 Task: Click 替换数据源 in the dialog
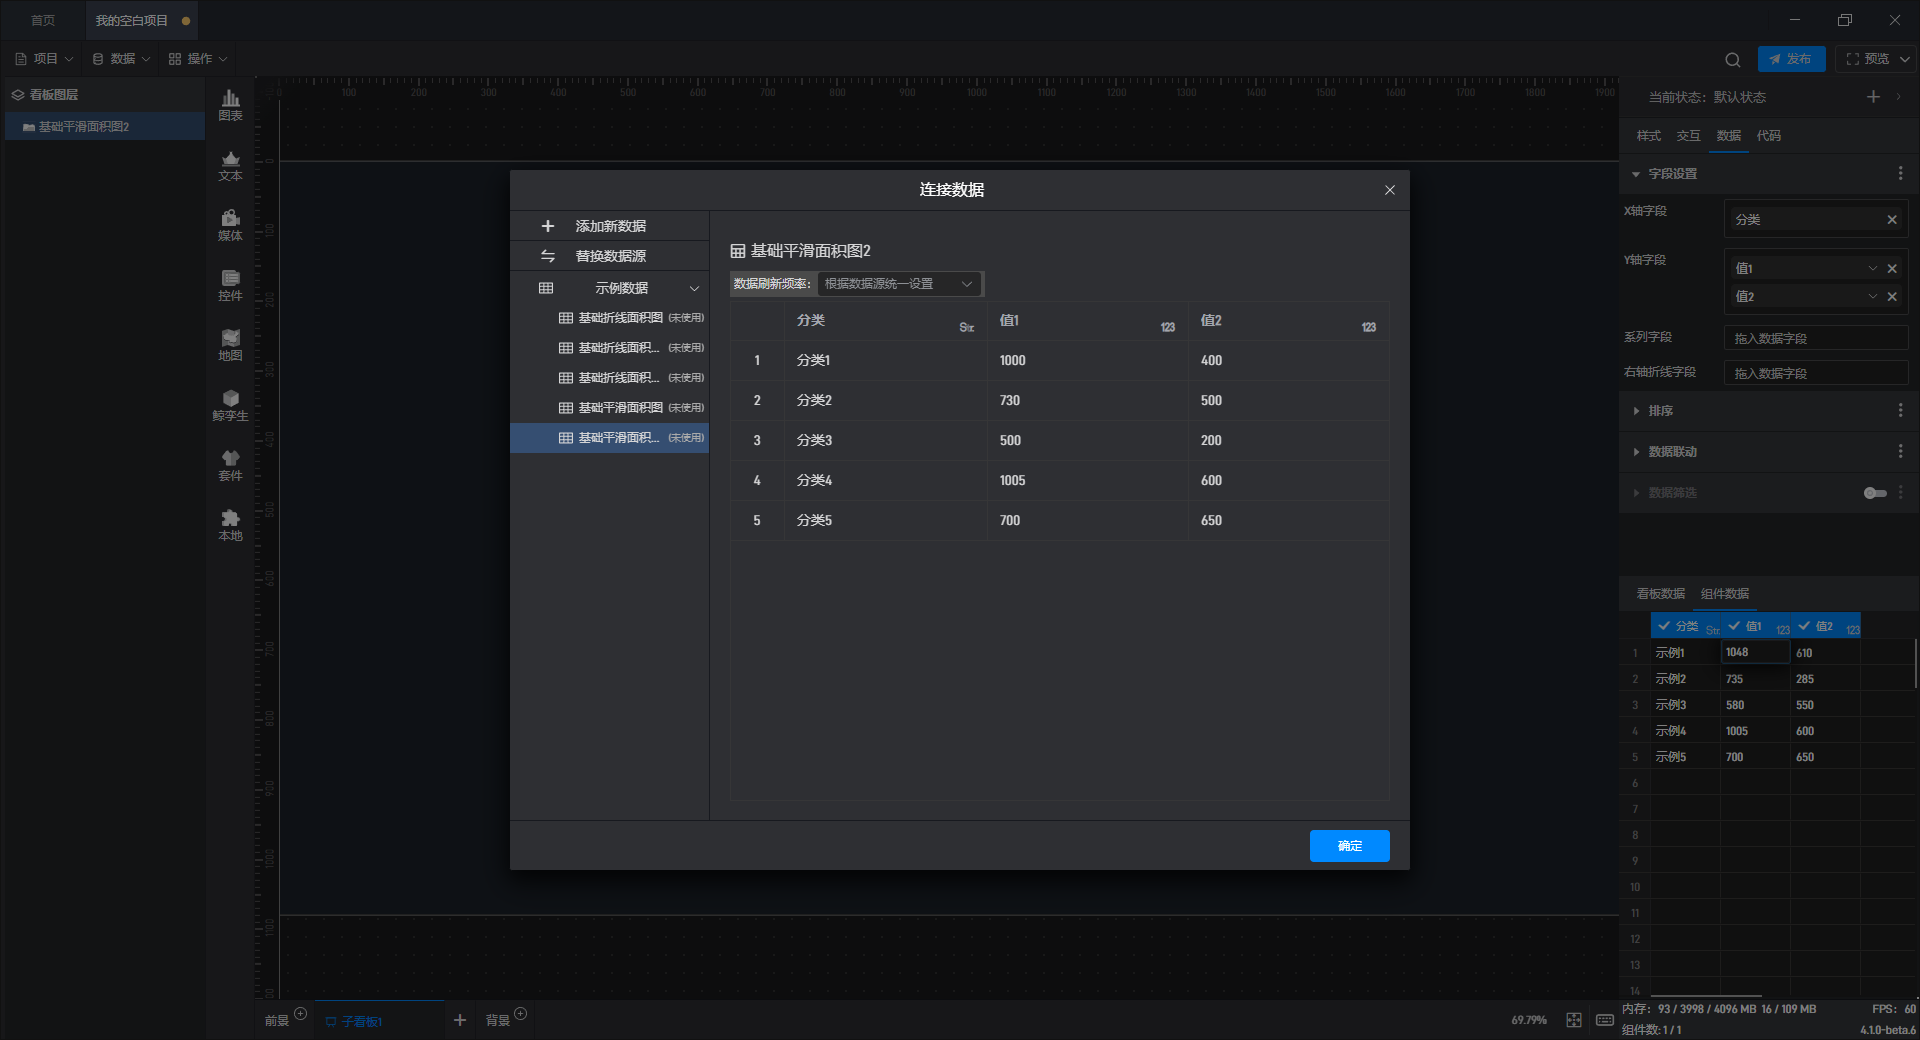610,256
